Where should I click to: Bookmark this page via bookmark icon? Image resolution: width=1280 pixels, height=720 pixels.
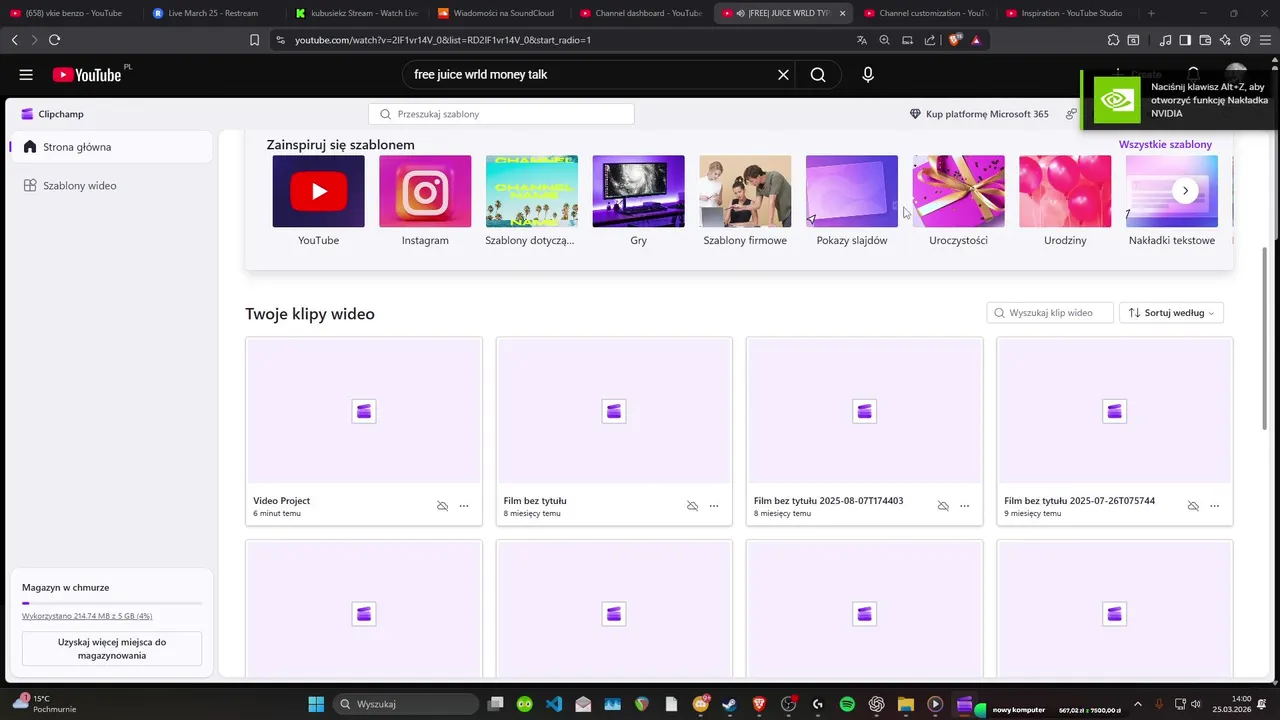[x=254, y=40]
